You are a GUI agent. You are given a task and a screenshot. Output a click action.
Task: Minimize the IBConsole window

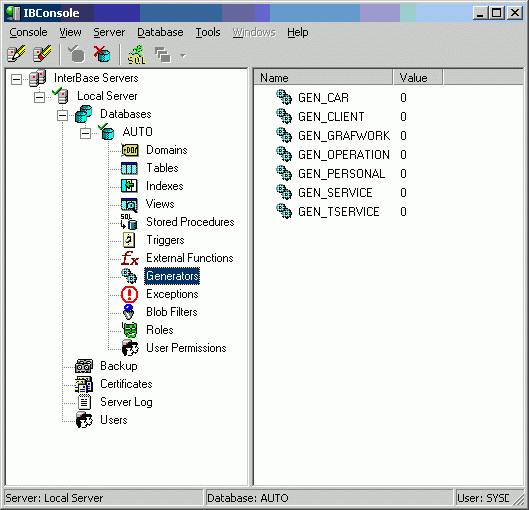tap(480, 13)
